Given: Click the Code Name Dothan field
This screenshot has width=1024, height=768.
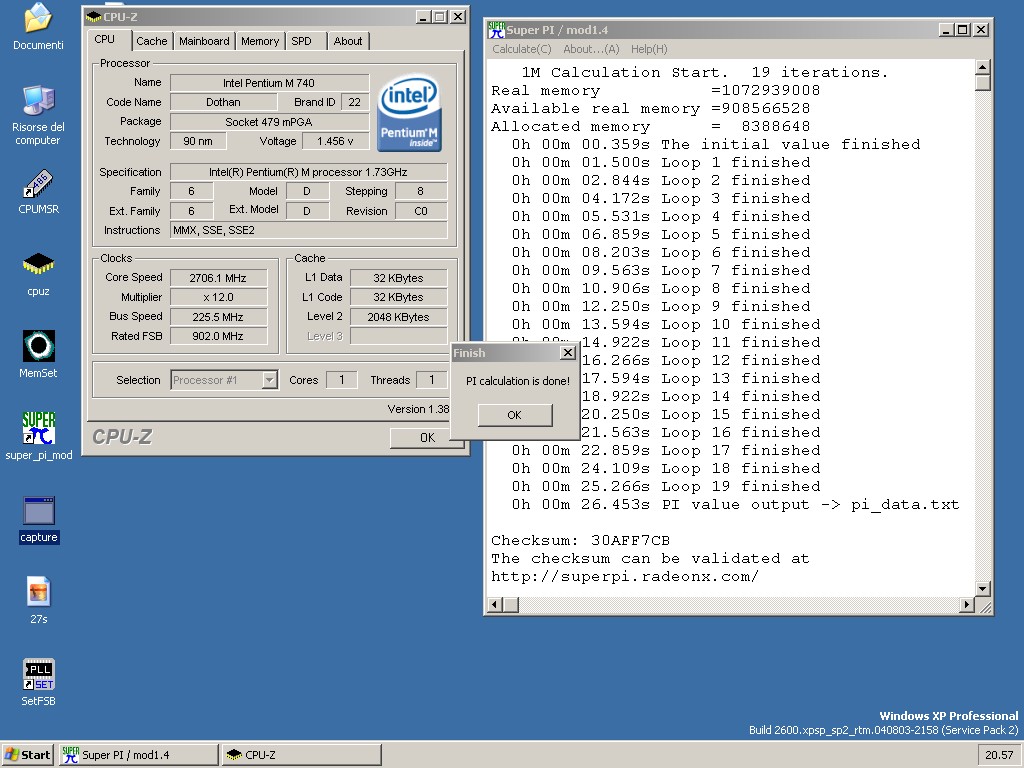Looking at the screenshot, I should pyautogui.click(x=223, y=102).
